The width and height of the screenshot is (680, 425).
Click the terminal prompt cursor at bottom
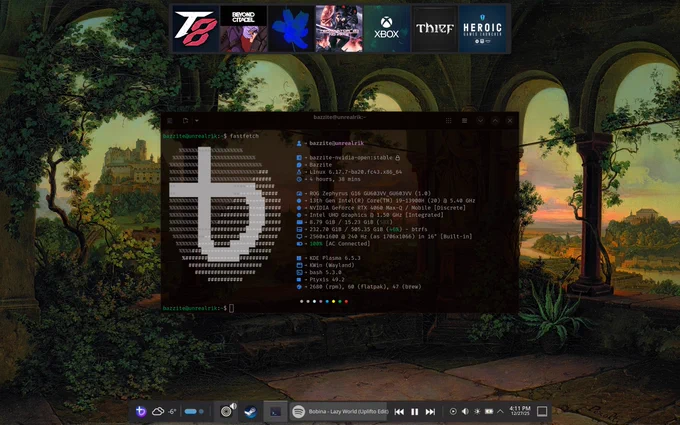pyautogui.click(x=232, y=308)
